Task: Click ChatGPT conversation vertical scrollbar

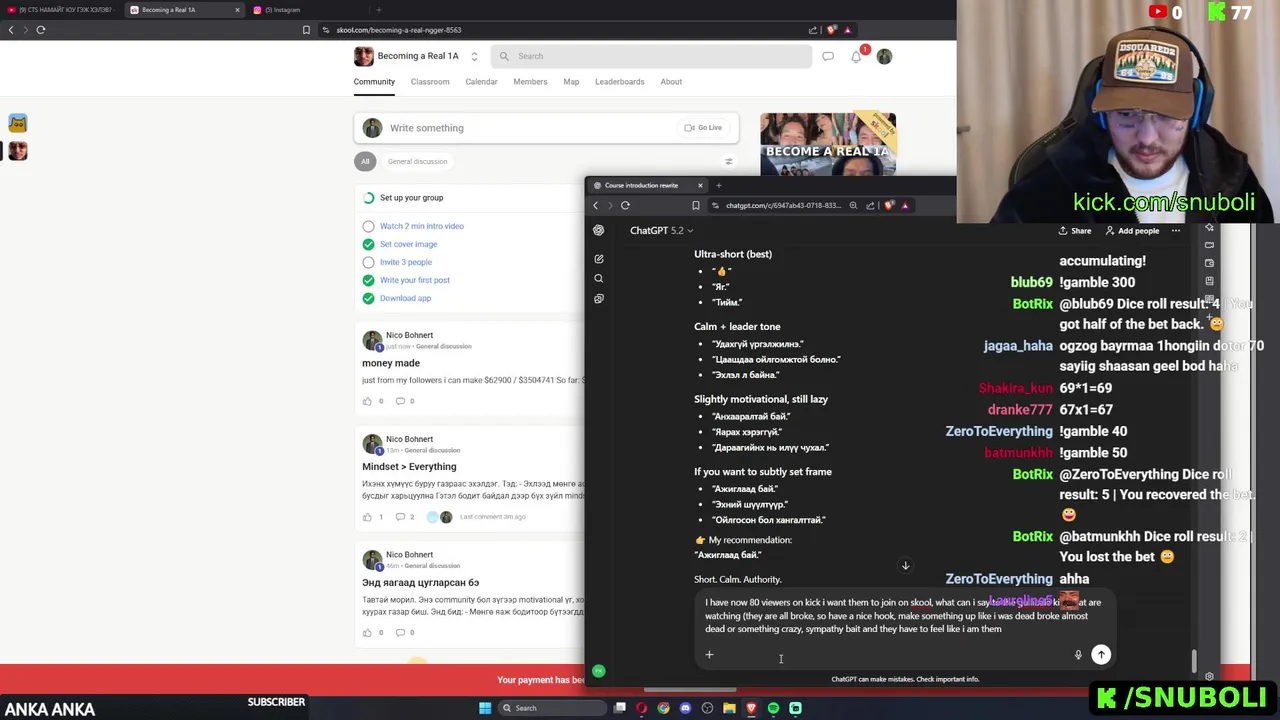Action: coord(1193,660)
